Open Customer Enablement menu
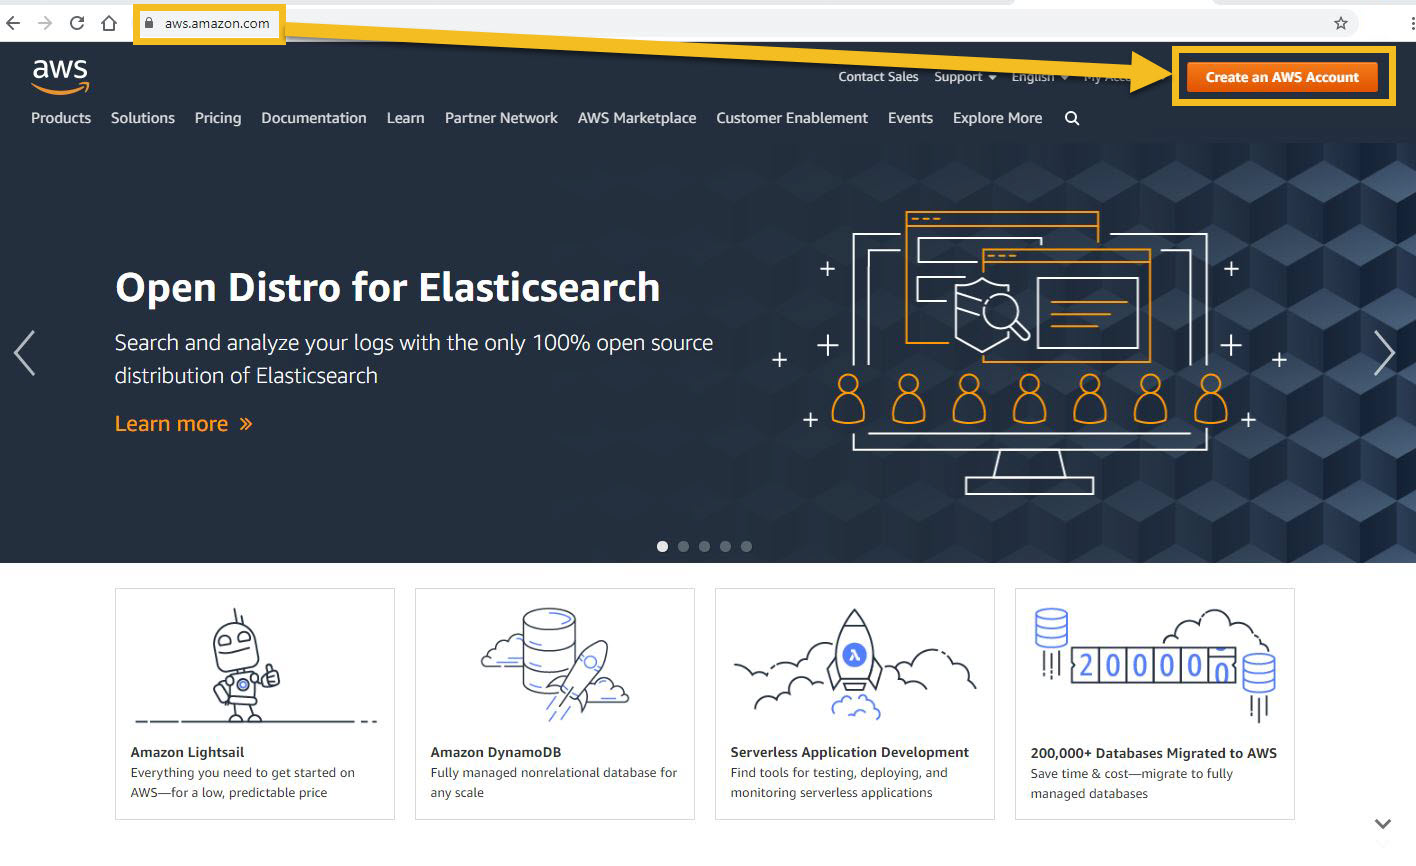This screenshot has height=866, width=1416. 792,118
